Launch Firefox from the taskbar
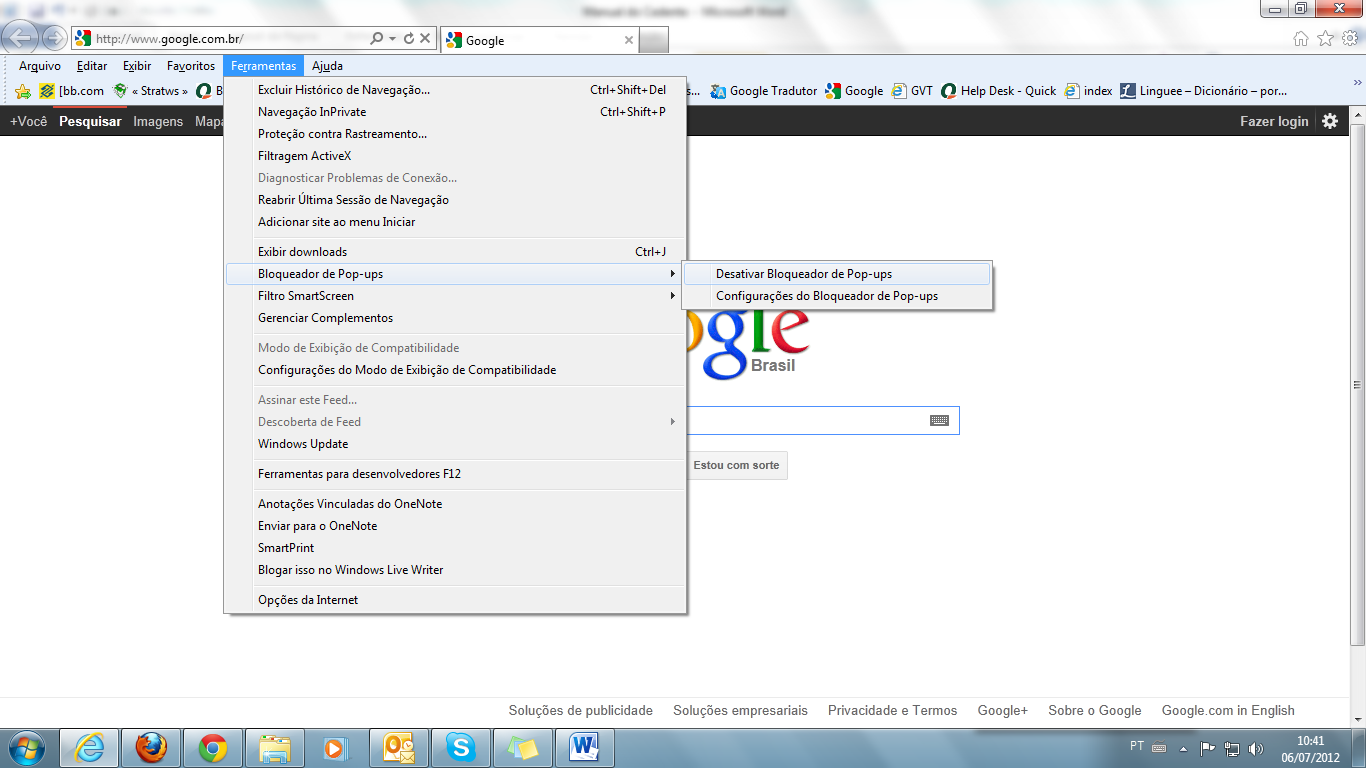 151,748
